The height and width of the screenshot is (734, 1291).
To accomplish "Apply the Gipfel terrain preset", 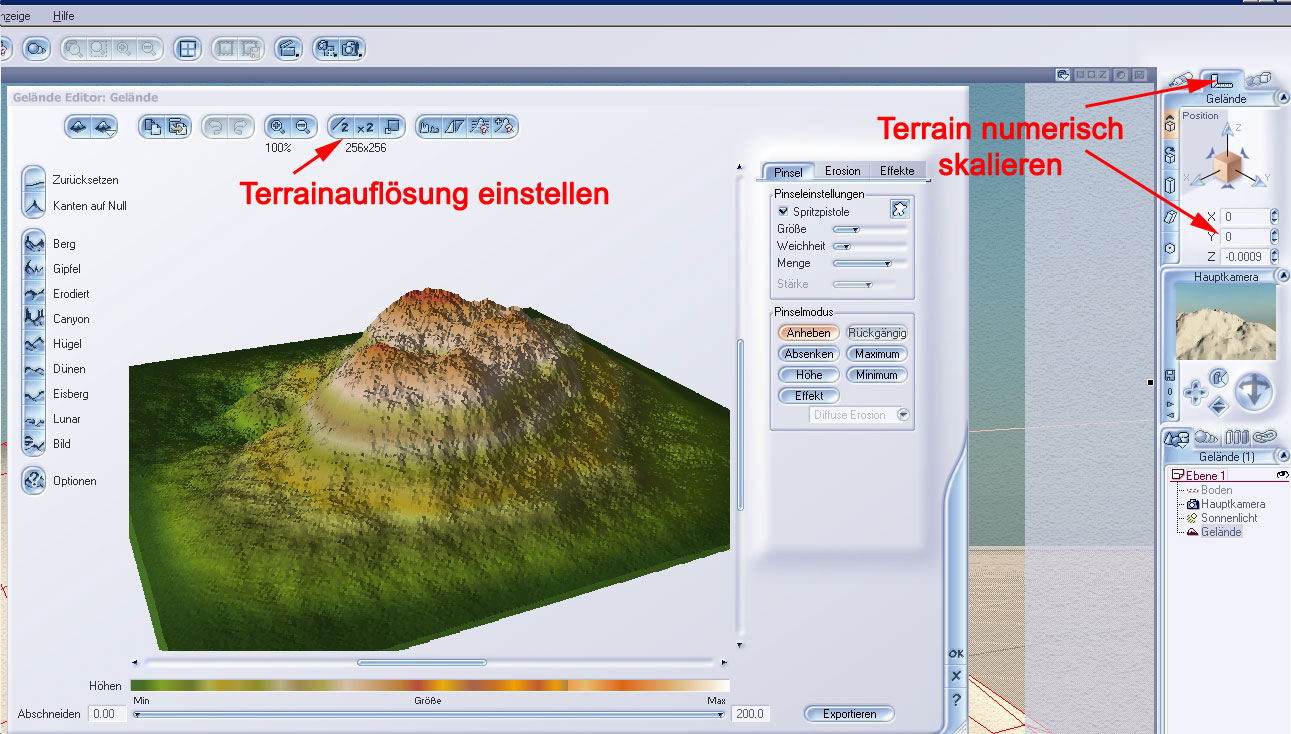I will [x=35, y=269].
